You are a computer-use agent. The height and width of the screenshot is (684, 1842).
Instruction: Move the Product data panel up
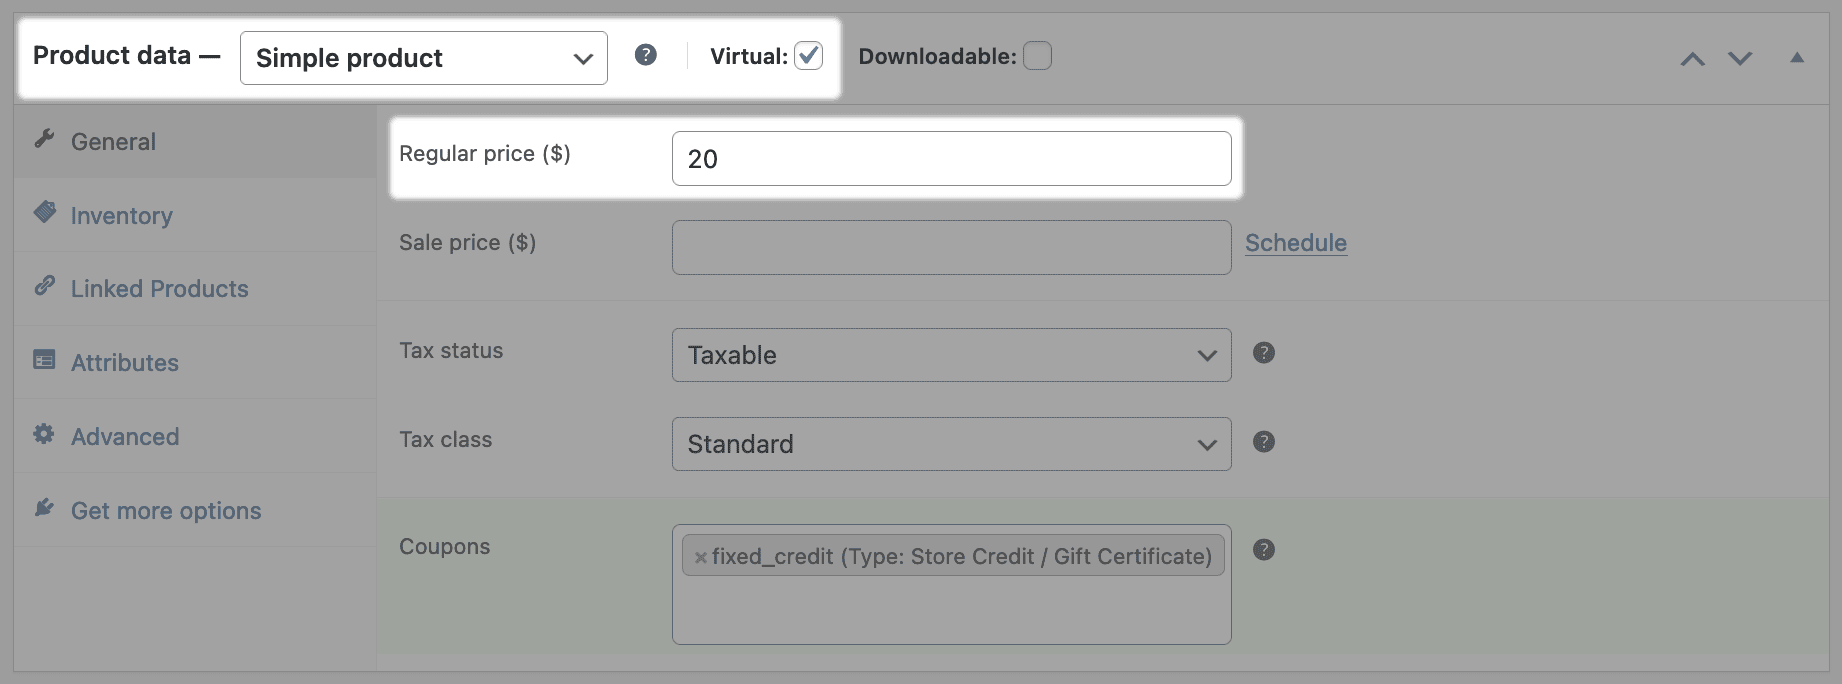point(1692,59)
